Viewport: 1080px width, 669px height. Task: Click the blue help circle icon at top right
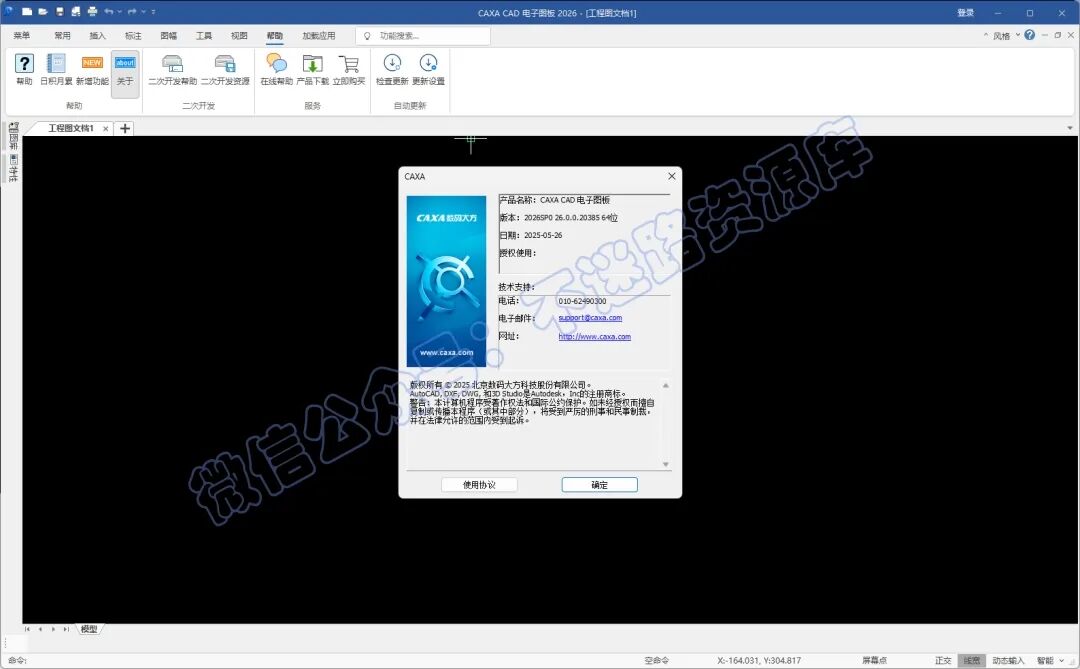tap(1030, 35)
